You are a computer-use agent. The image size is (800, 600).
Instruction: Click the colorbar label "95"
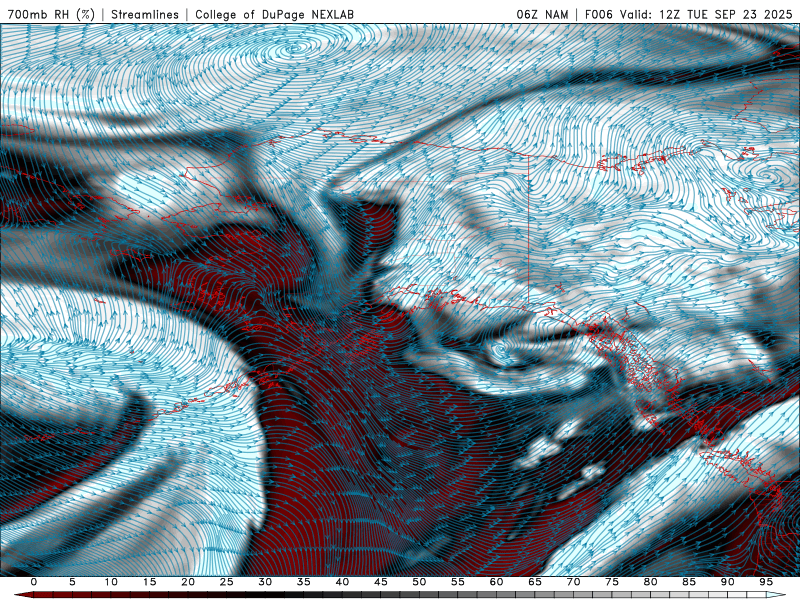(766, 582)
